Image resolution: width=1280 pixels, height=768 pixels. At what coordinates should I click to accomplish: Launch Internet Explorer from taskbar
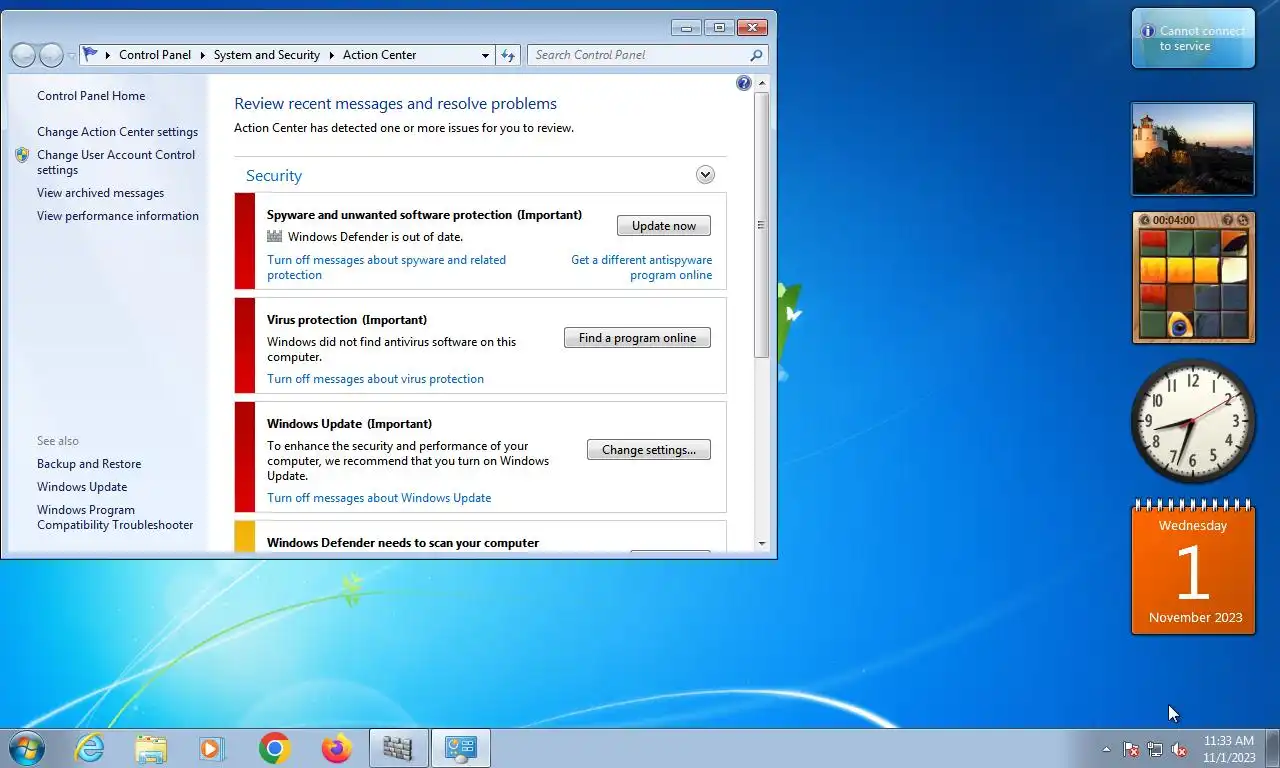90,748
